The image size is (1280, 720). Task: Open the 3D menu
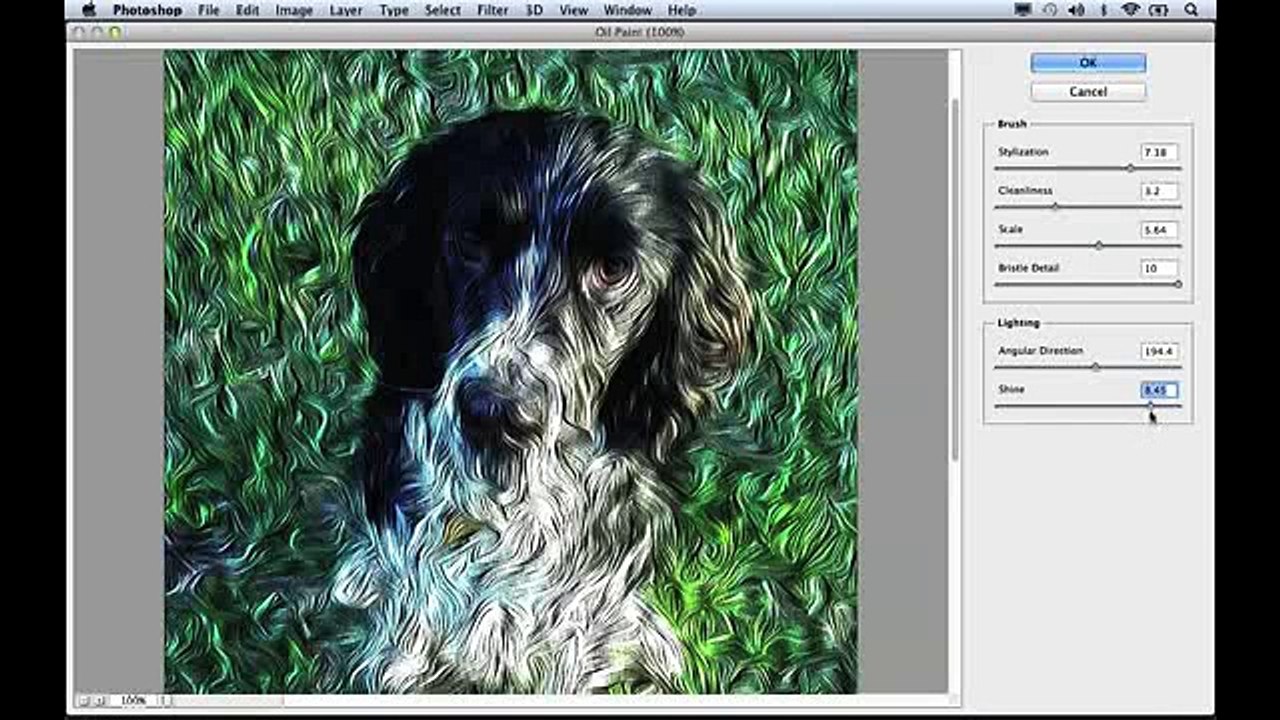point(534,10)
